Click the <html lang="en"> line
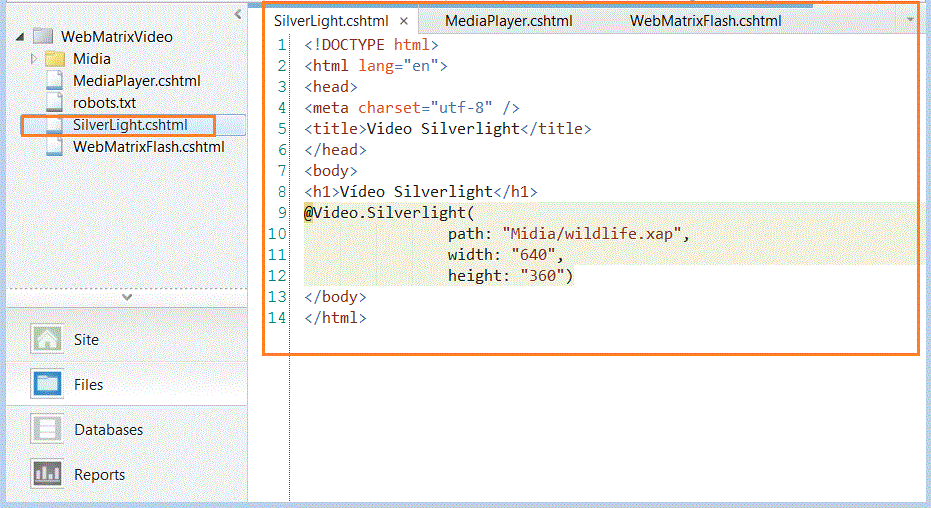Viewport: 931px width, 508px height. (x=376, y=66)
